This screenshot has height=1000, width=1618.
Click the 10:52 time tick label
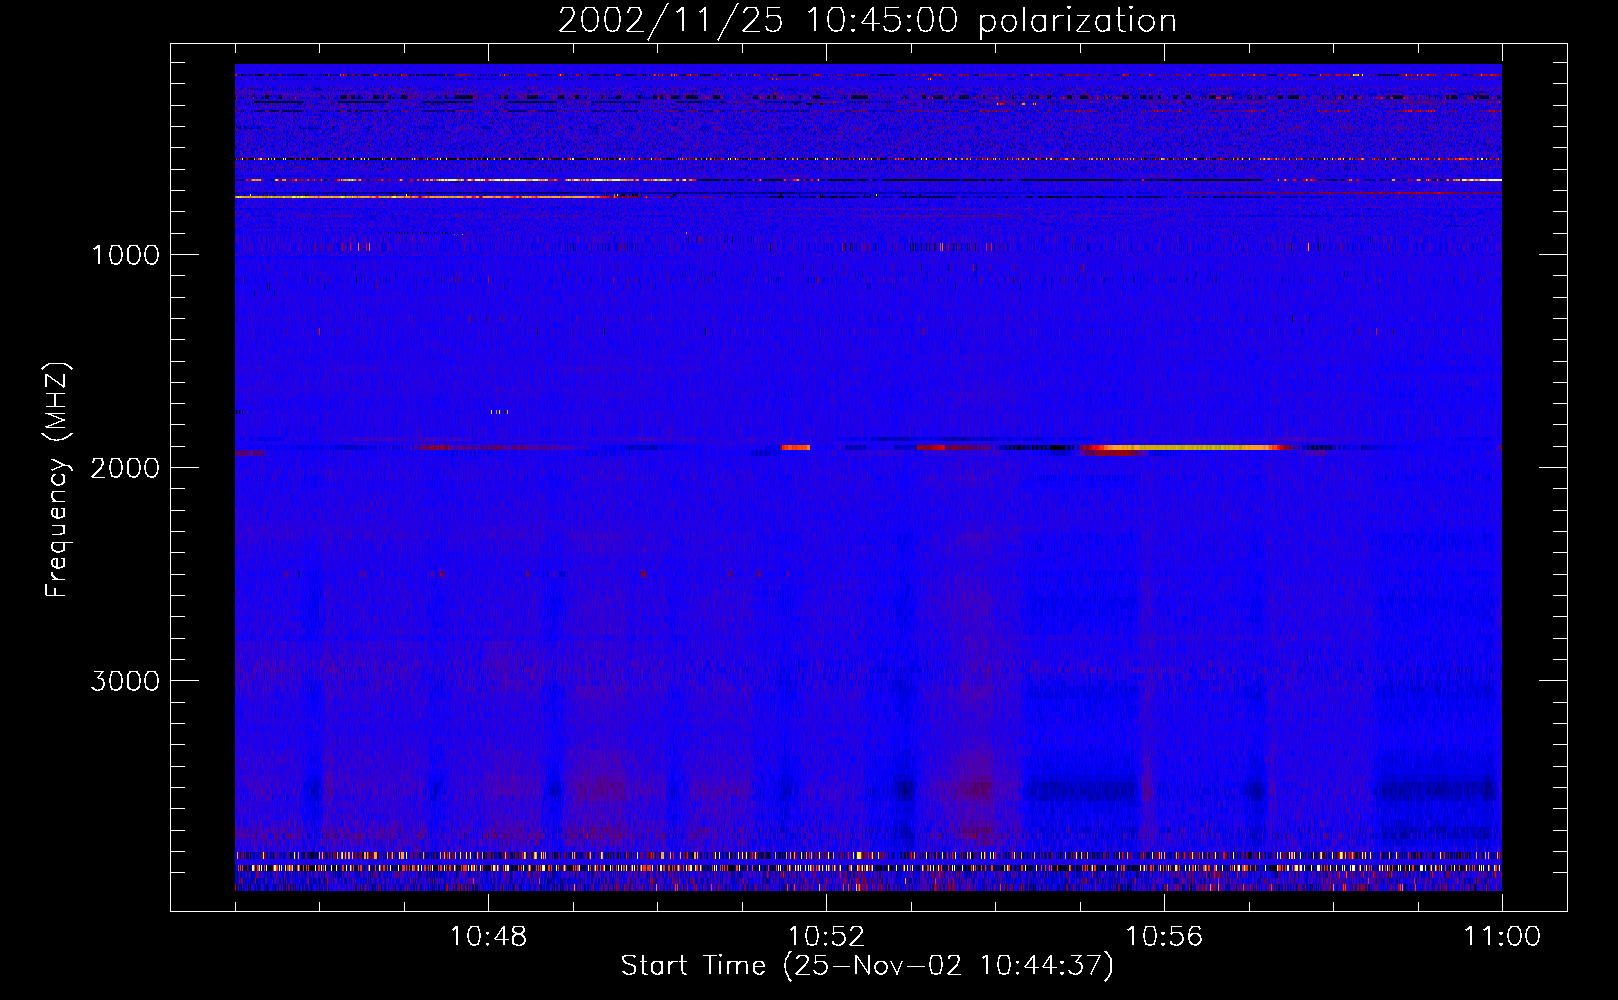point(826,937)
